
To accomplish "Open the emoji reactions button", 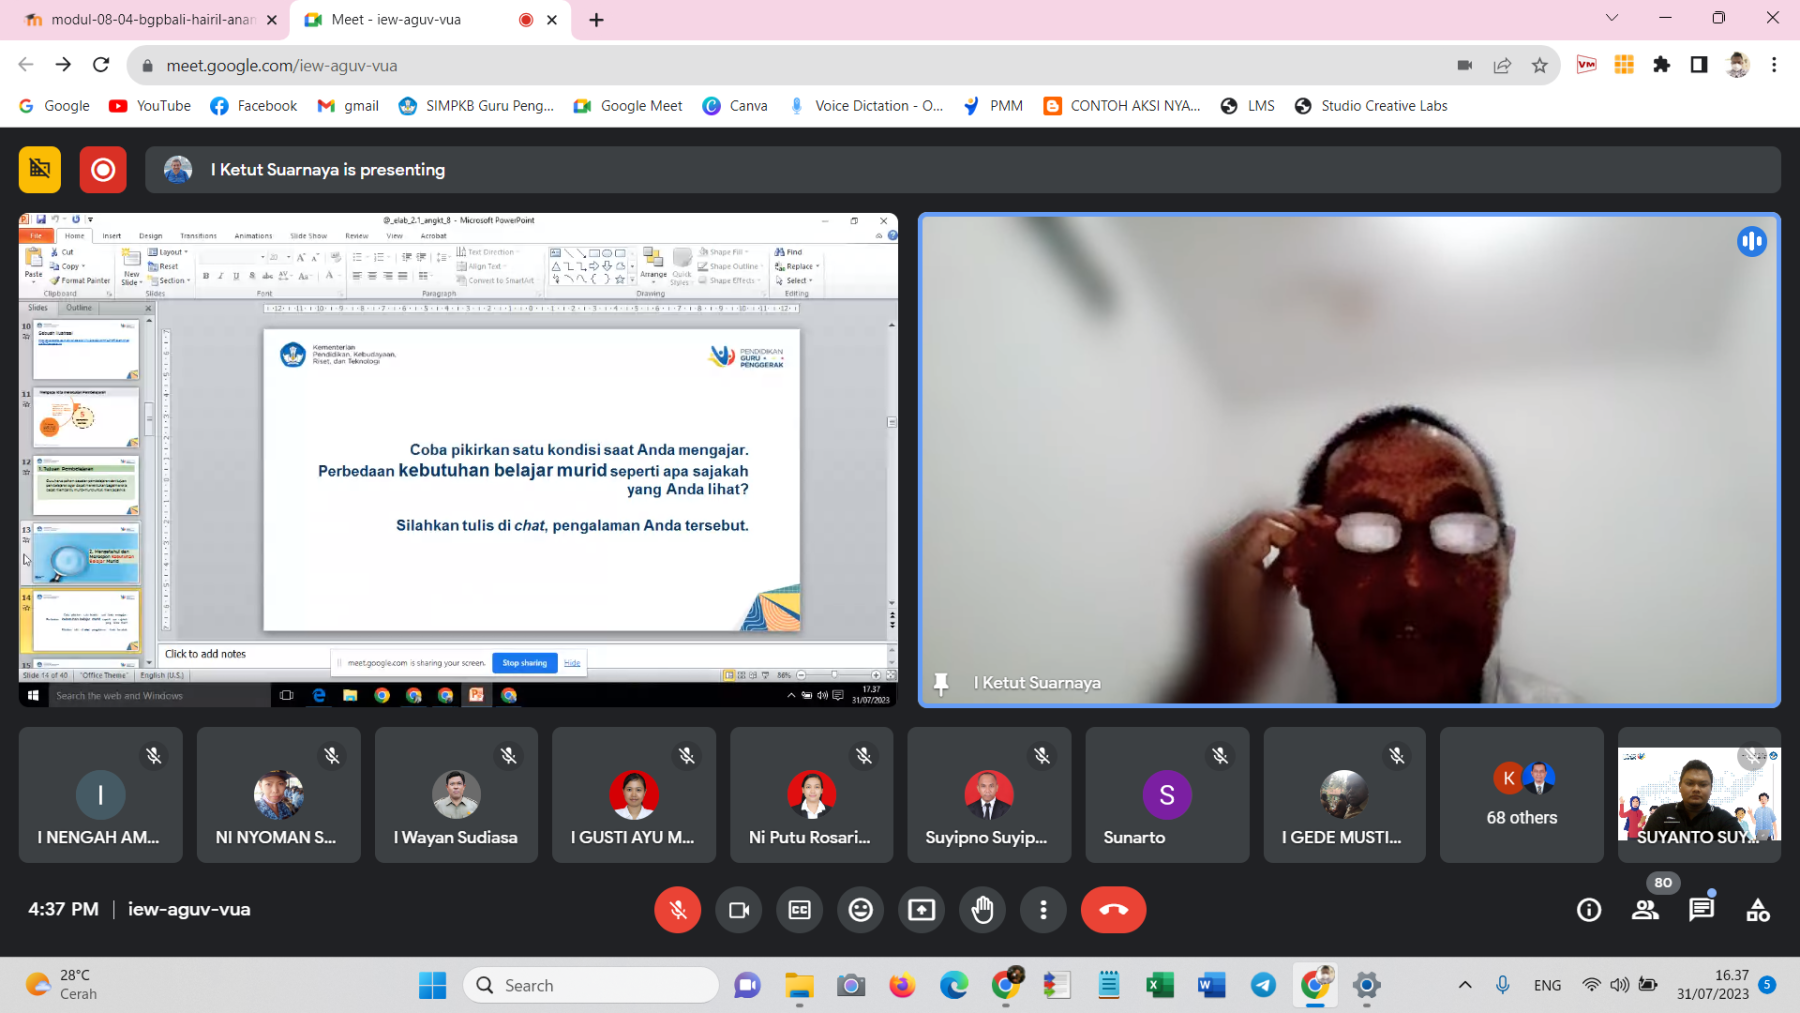I will pos(860,910).
